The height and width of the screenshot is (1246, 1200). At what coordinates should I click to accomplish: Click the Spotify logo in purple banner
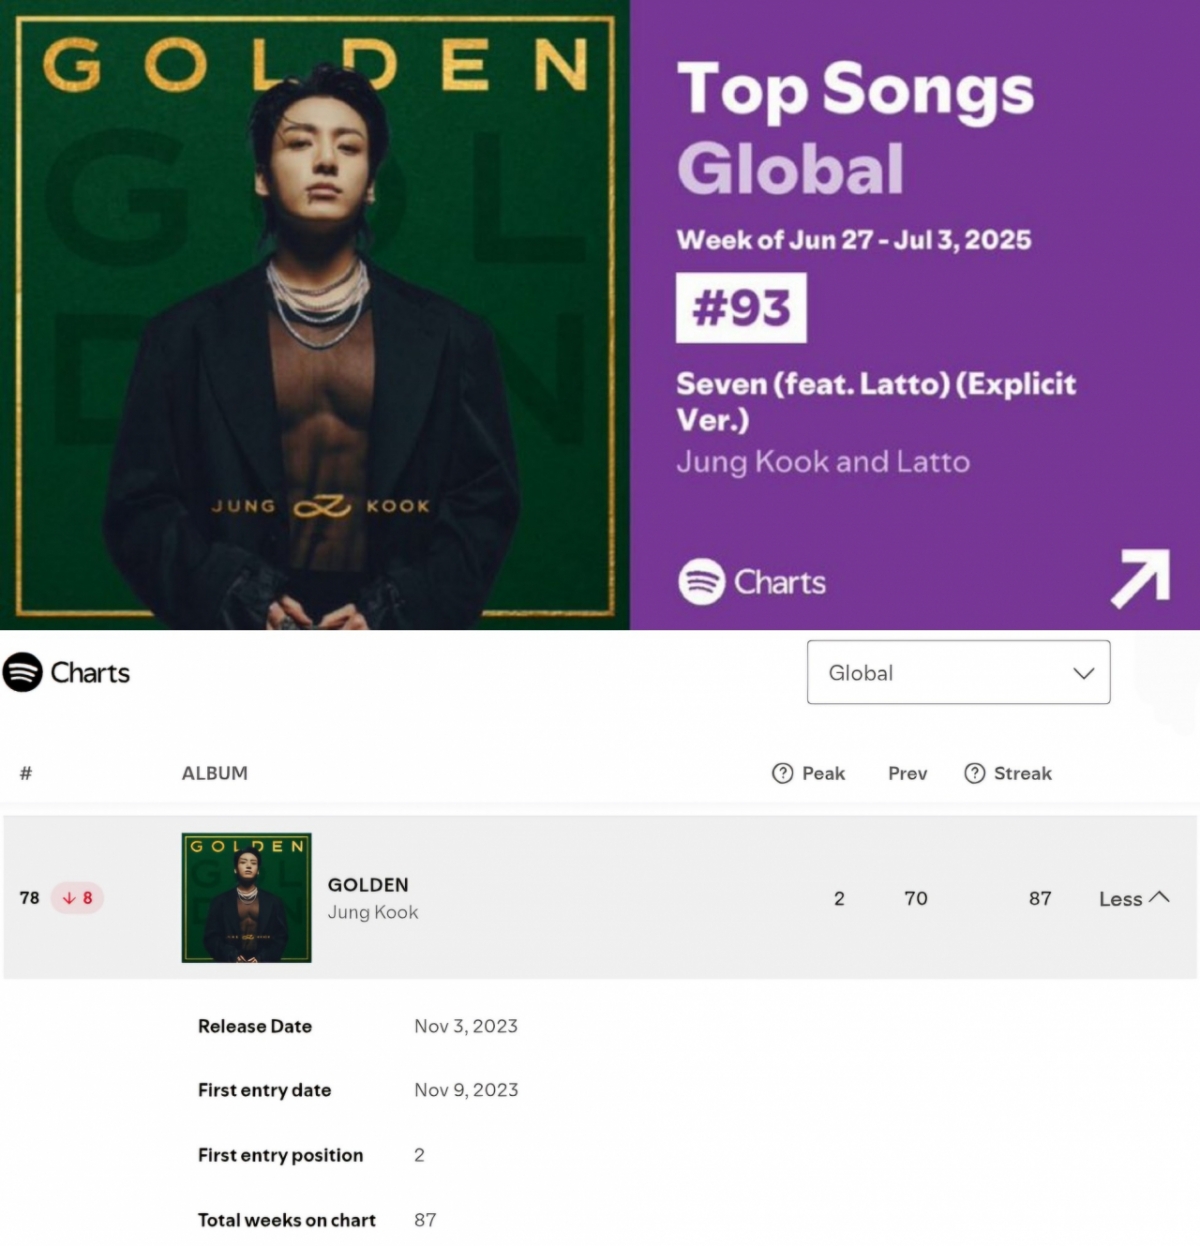click(x=701, y=581)
